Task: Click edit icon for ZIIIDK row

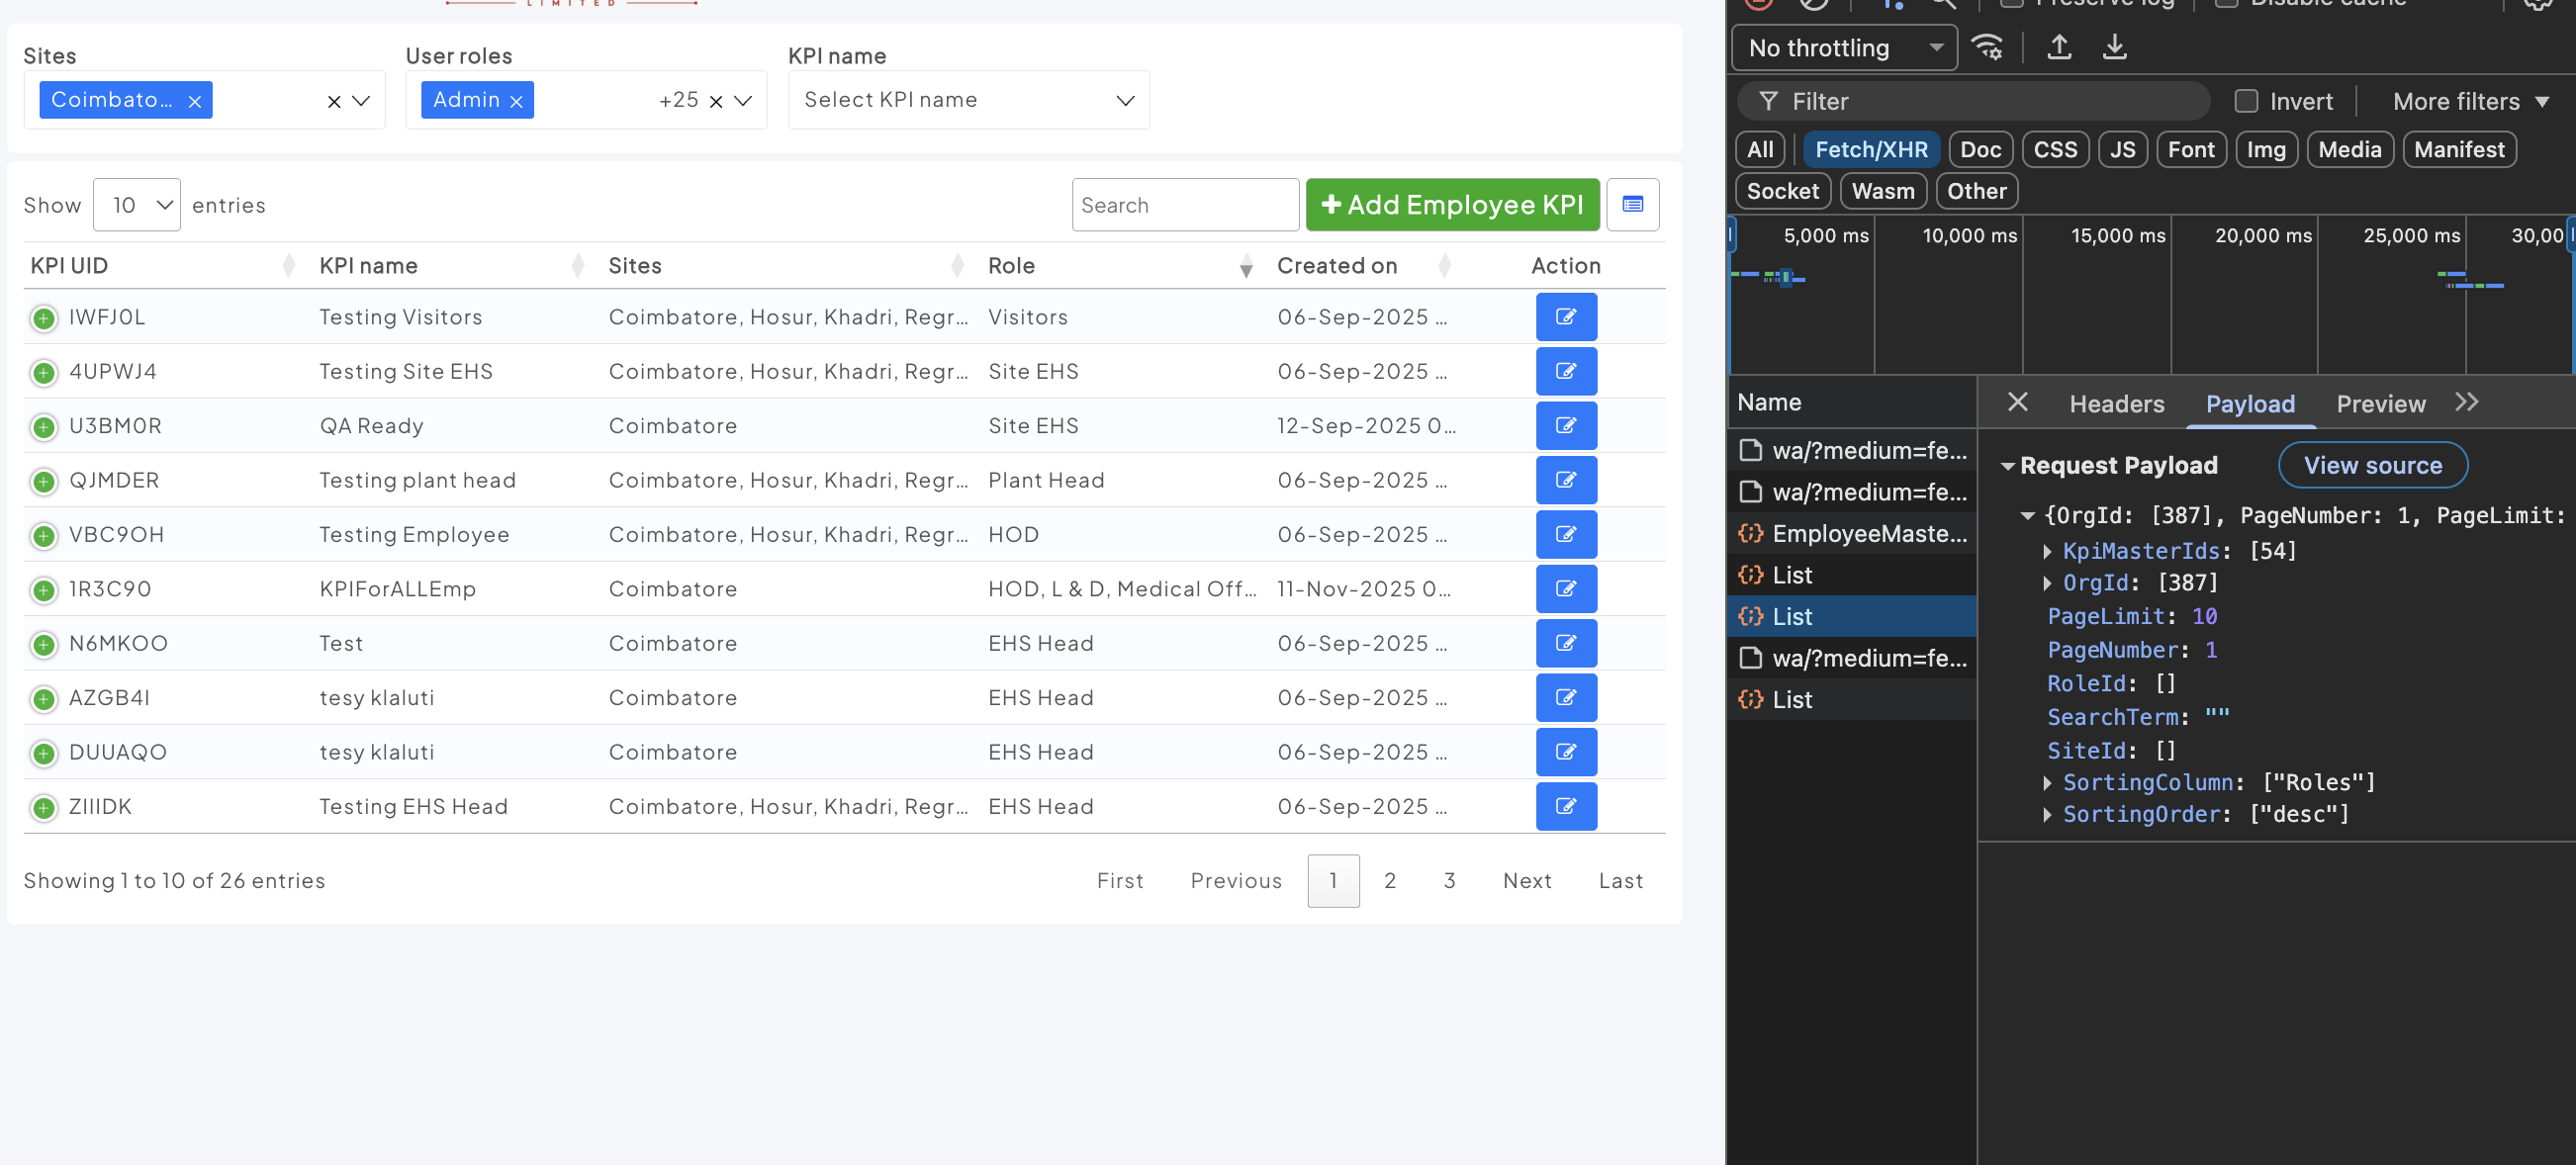Action: [x=1565, y=806]
